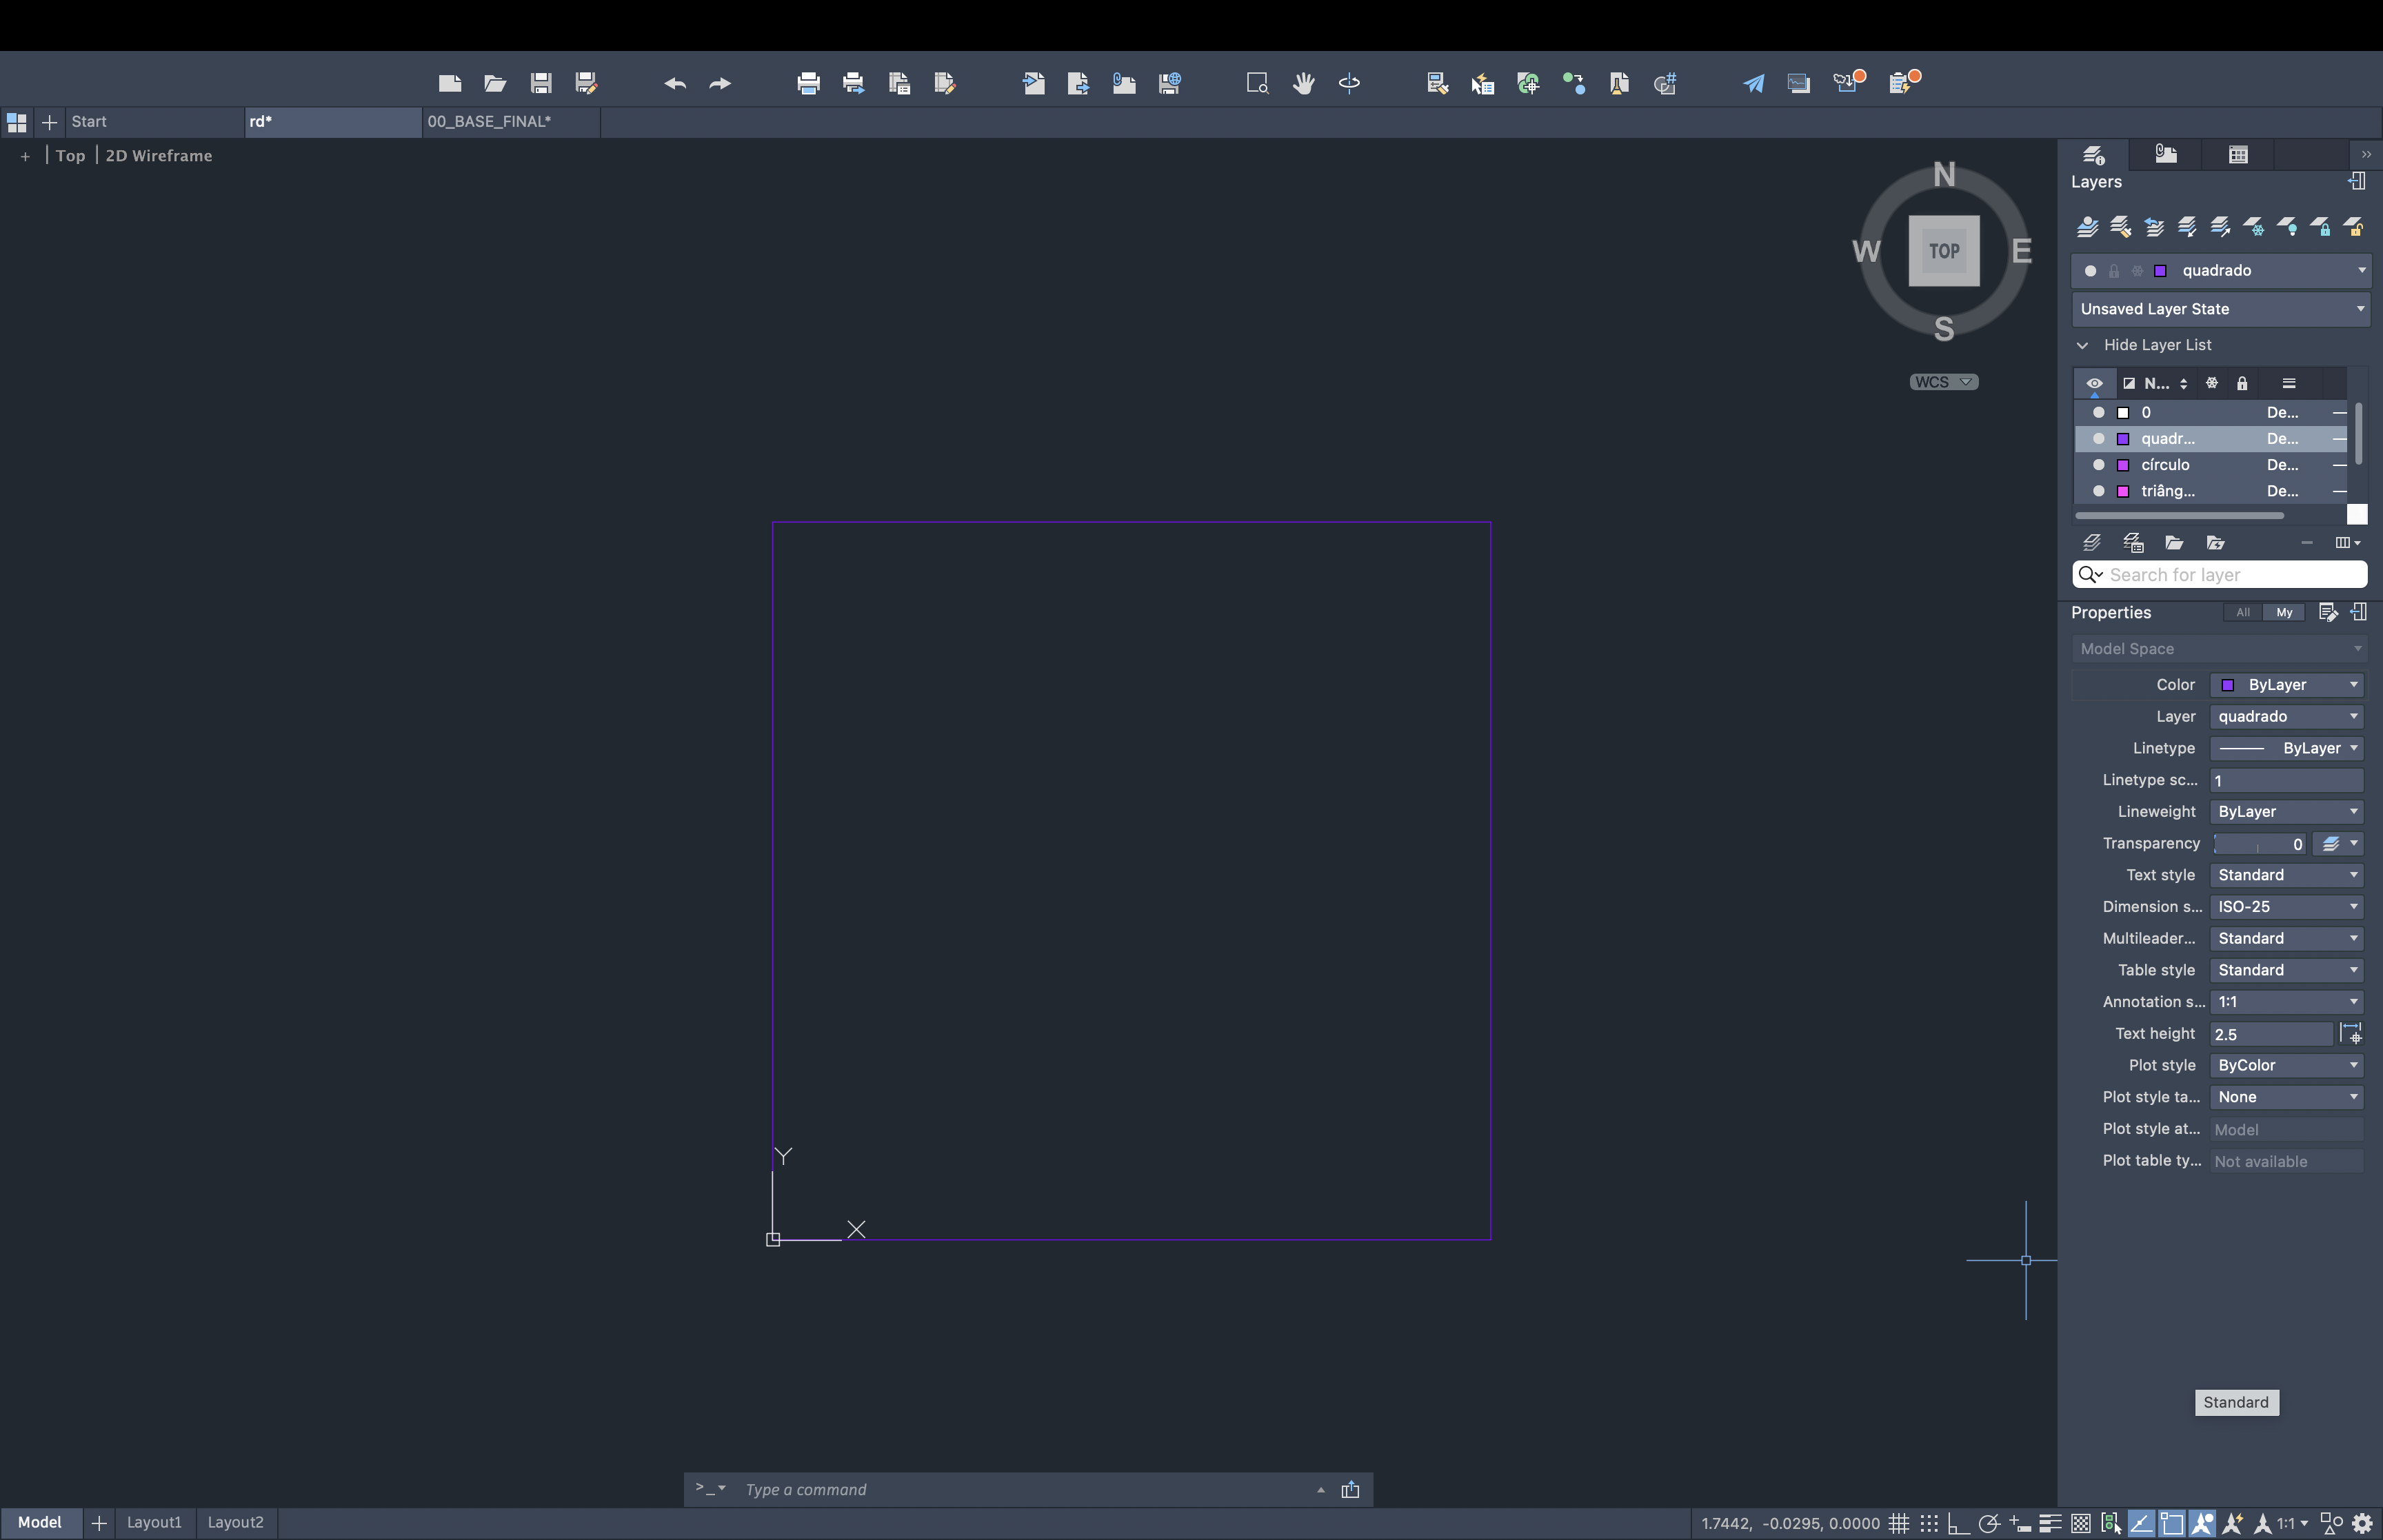The width and height of the screenshot is (2383, 1540).
Task: Click the Undo arrow in toolbar
Action: 675,83
